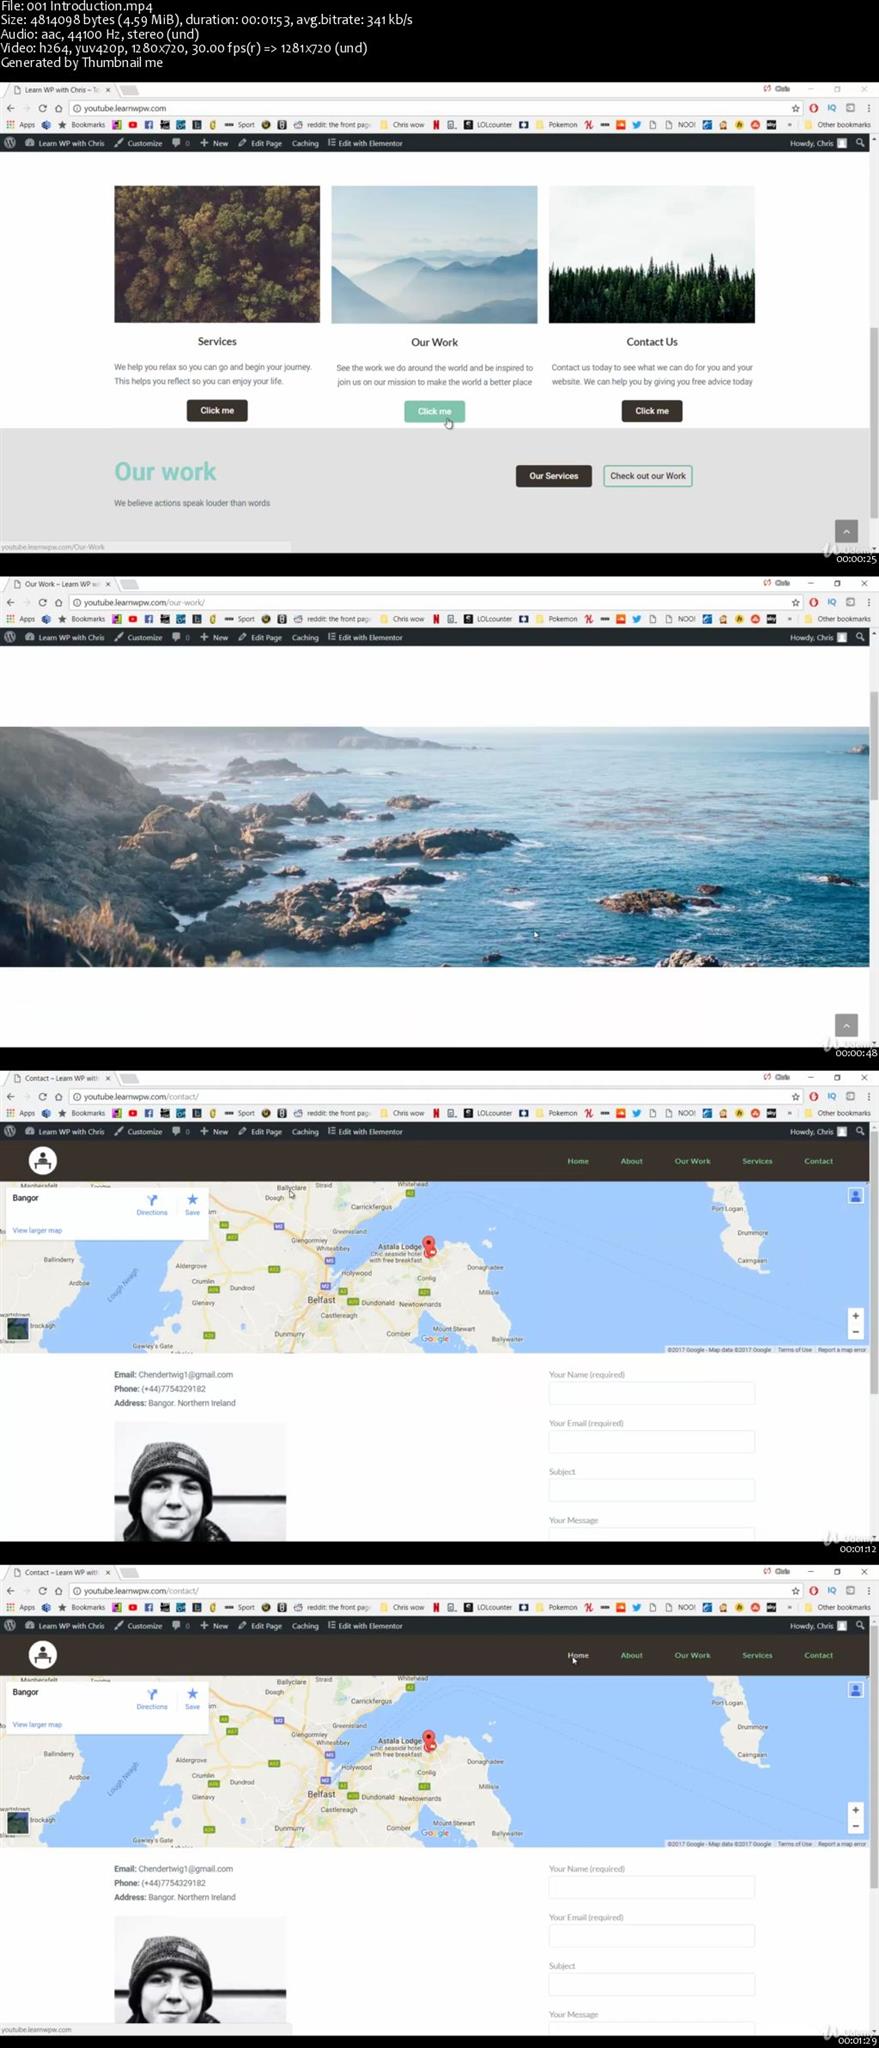
Task: Click the beanie portrait photo in the contact frame stamped 00:01:12
Action: (x=200, y=1481)
